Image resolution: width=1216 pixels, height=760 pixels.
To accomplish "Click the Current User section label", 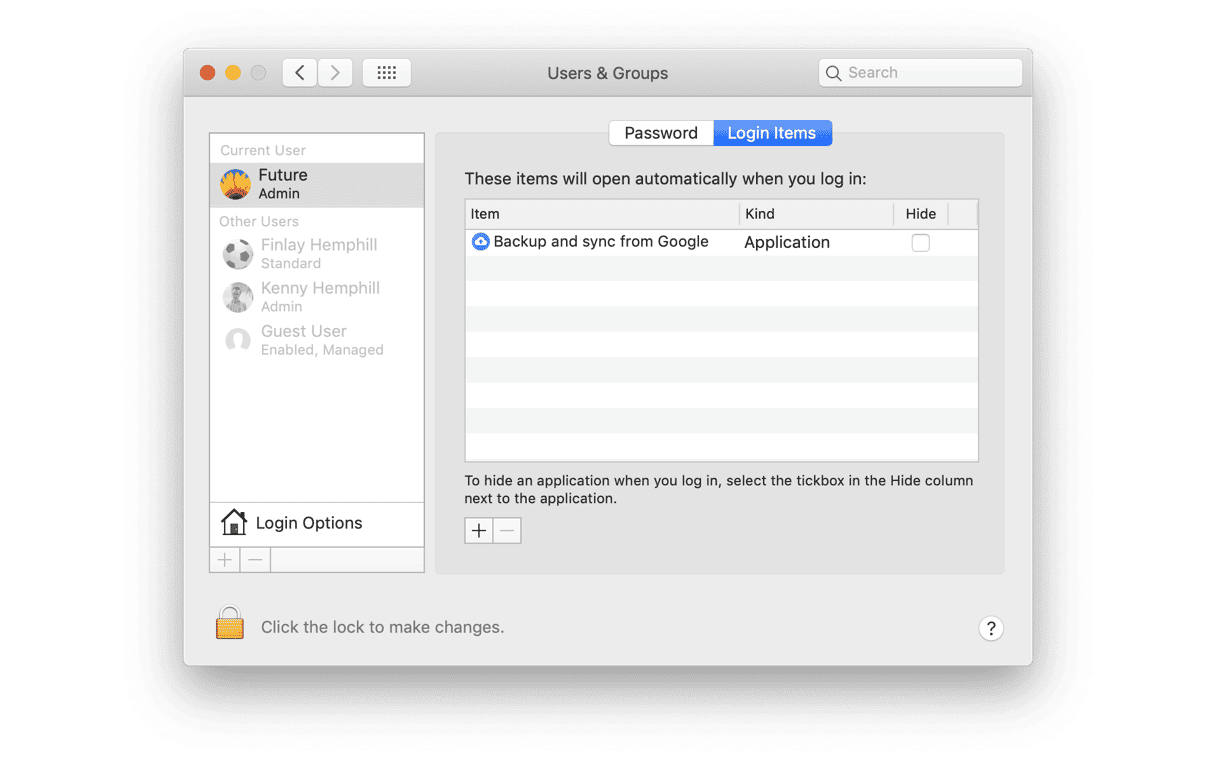I will pyautogui.click(x=263, y=150).
